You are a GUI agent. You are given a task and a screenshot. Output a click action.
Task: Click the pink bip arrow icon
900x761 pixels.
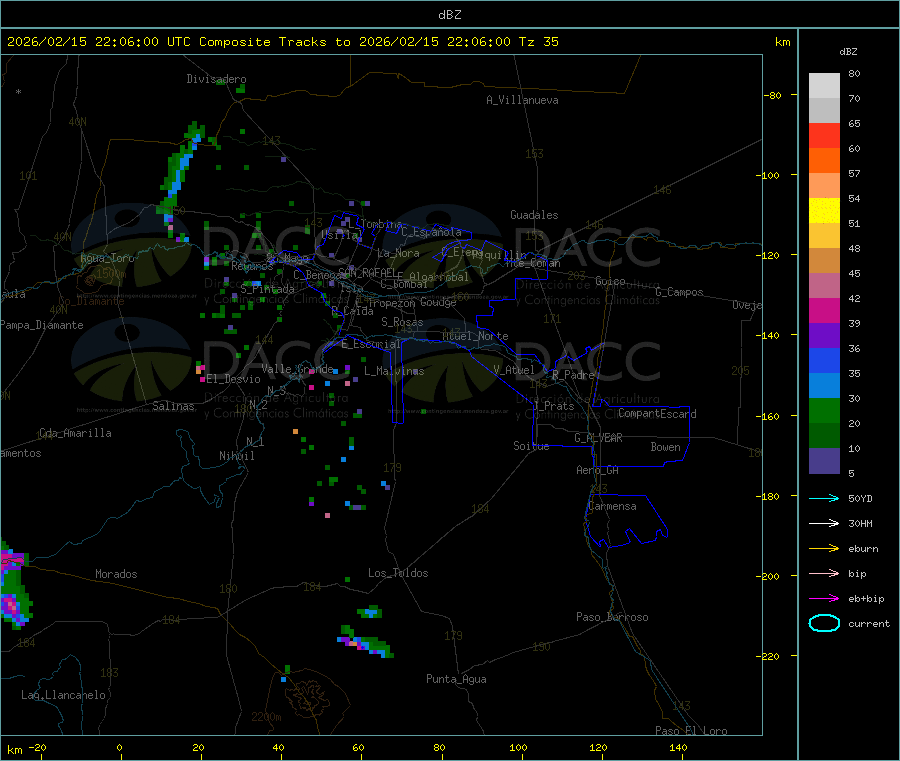tap(824, 573)
